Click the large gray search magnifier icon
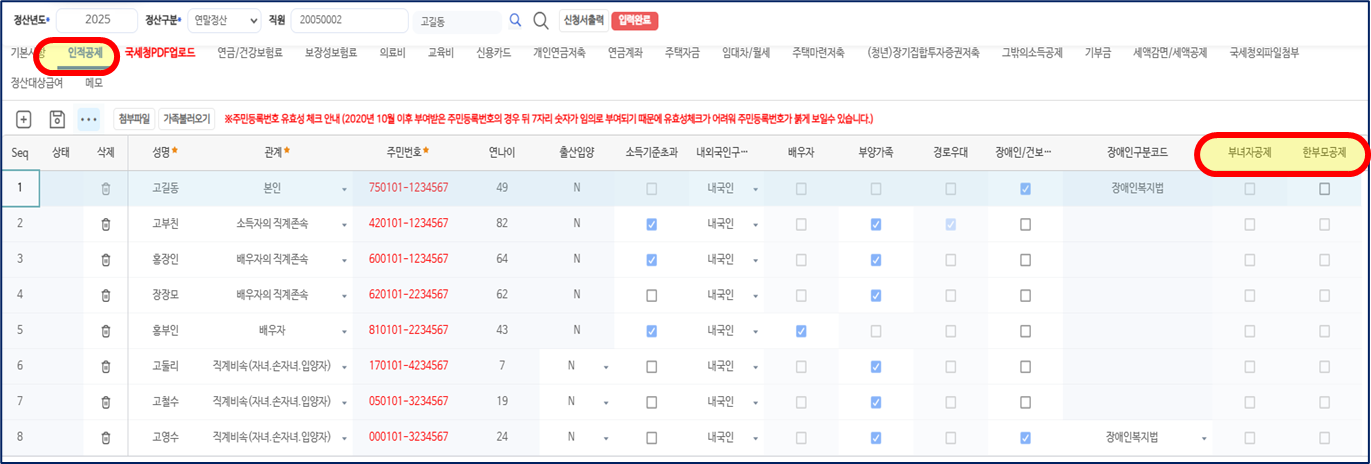 540,21
